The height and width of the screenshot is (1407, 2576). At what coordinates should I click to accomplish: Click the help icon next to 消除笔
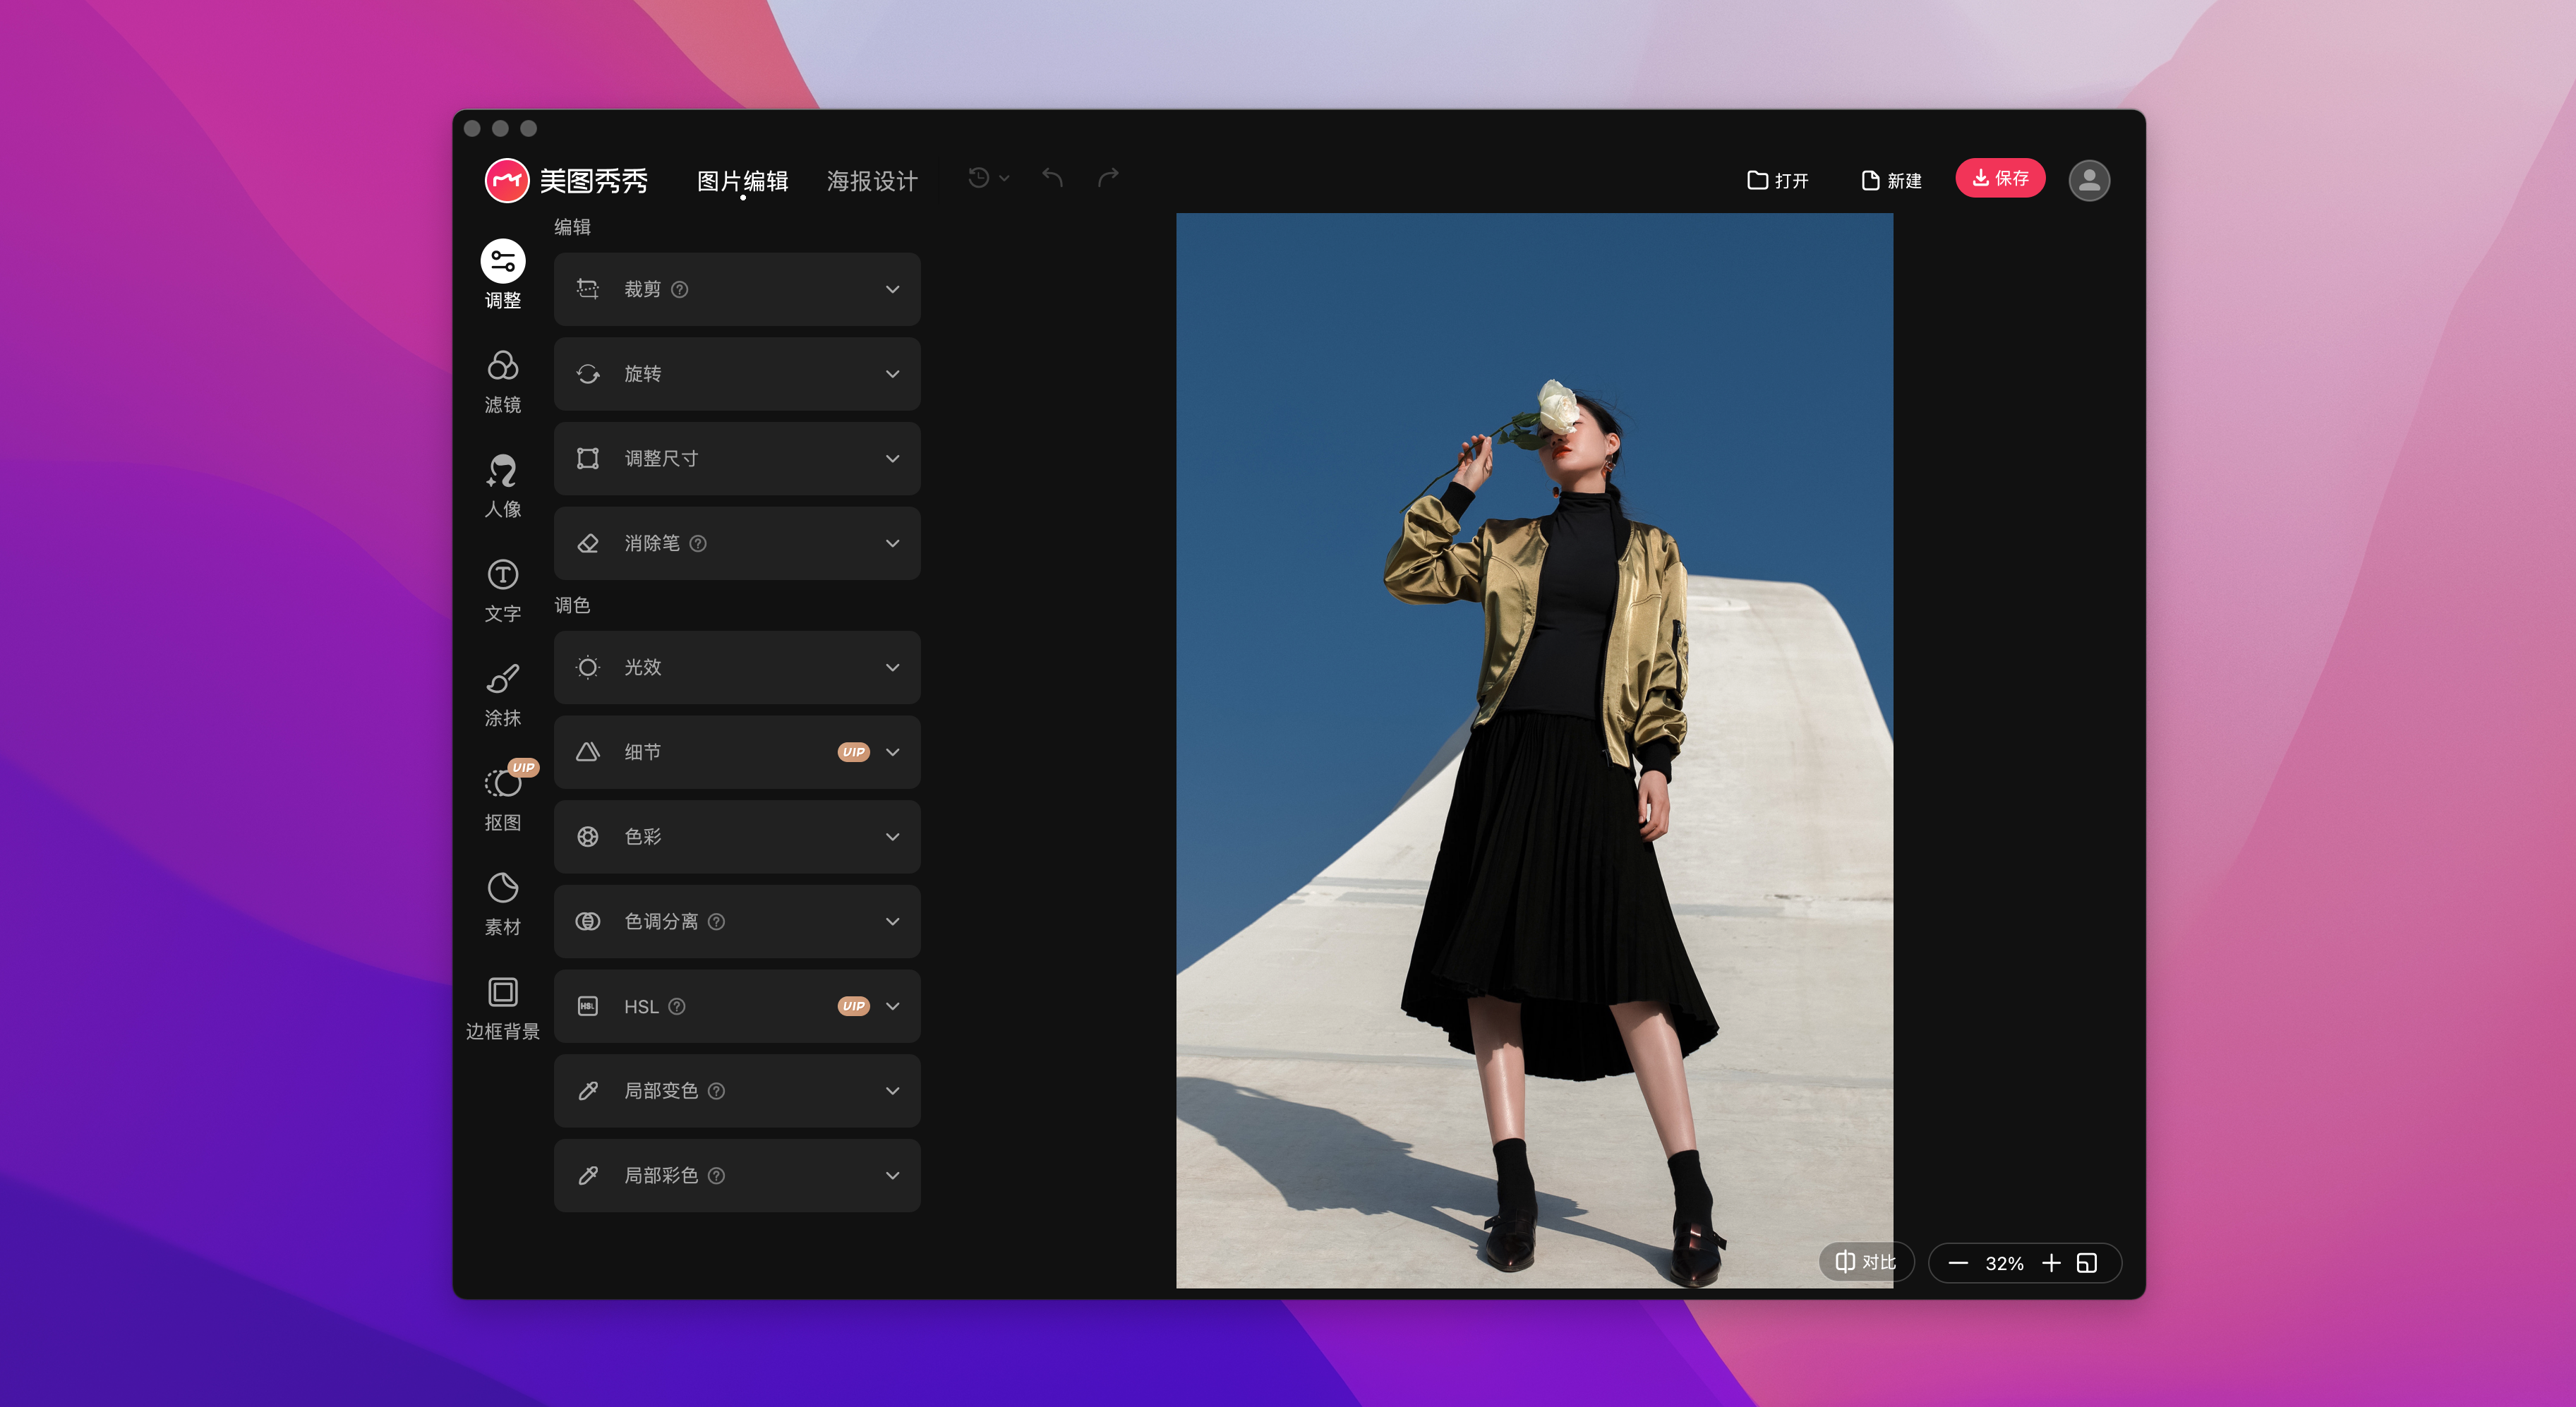click(698, 543)
